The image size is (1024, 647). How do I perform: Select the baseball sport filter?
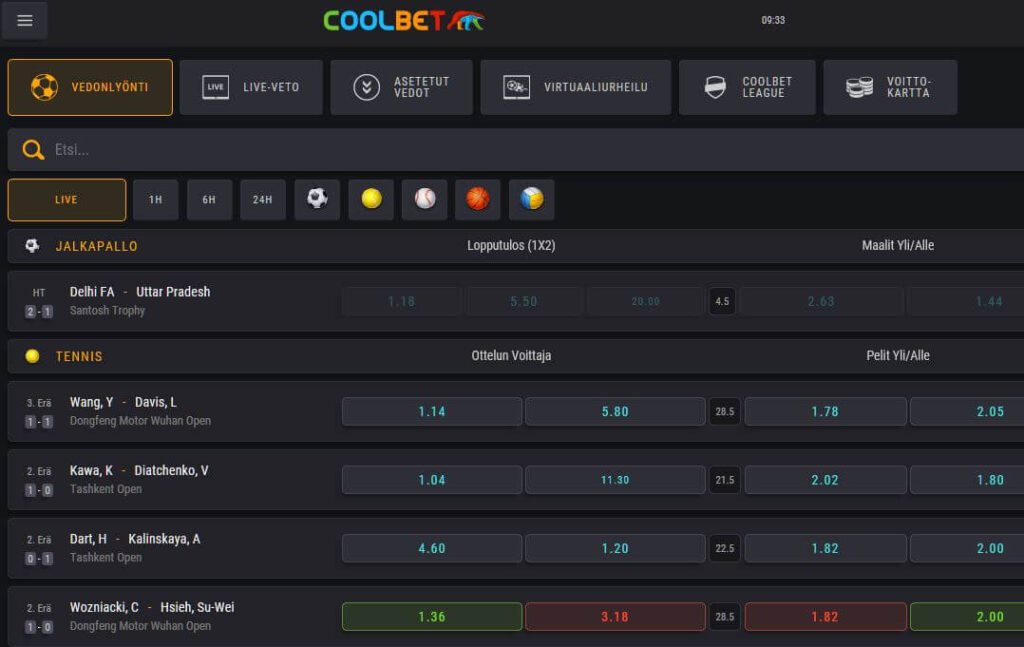point(424,198)
